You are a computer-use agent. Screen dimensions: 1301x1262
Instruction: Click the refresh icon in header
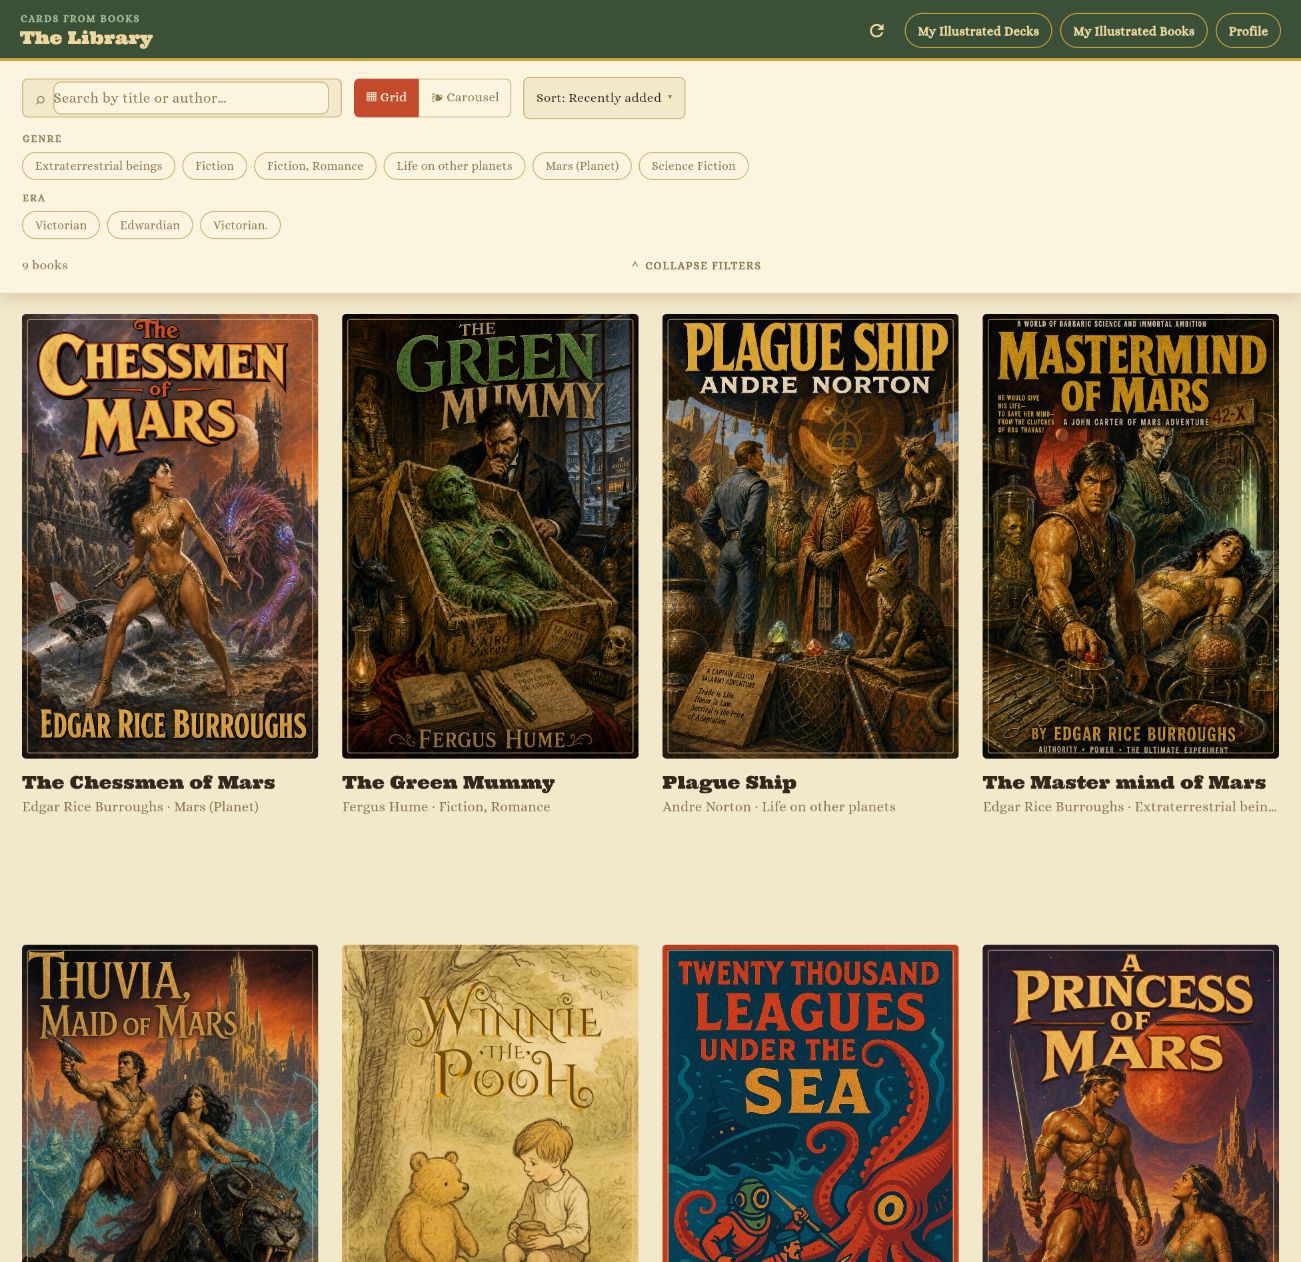tap(877, 31)
